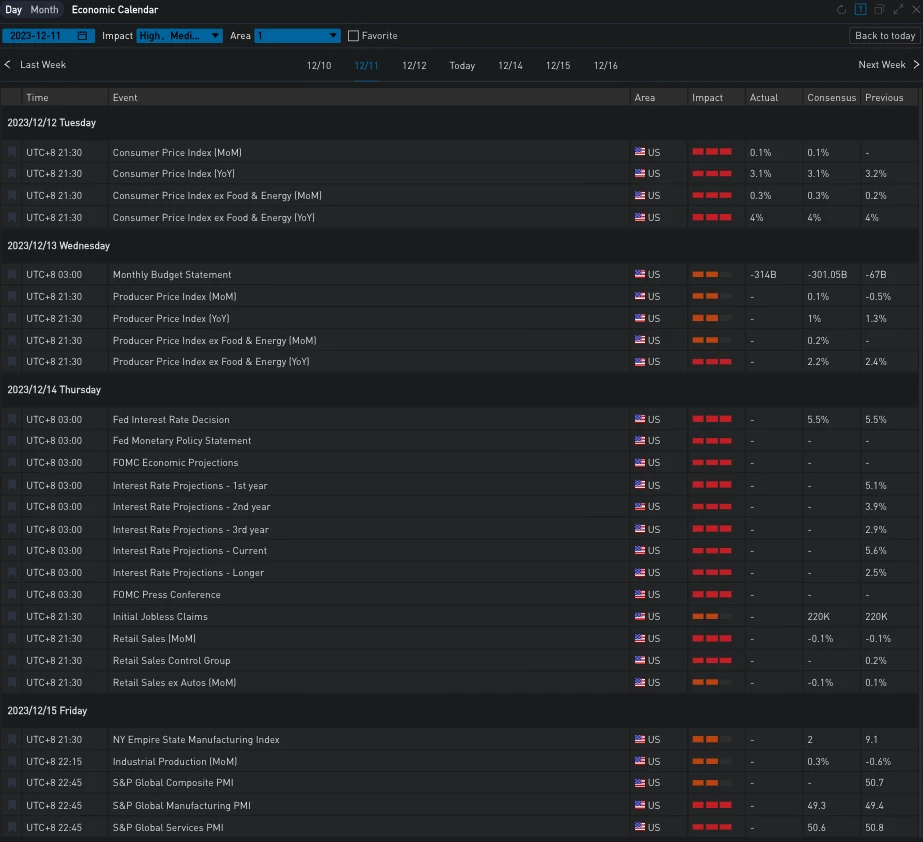Click the refresh icon in the title bar

pos(842,10)
